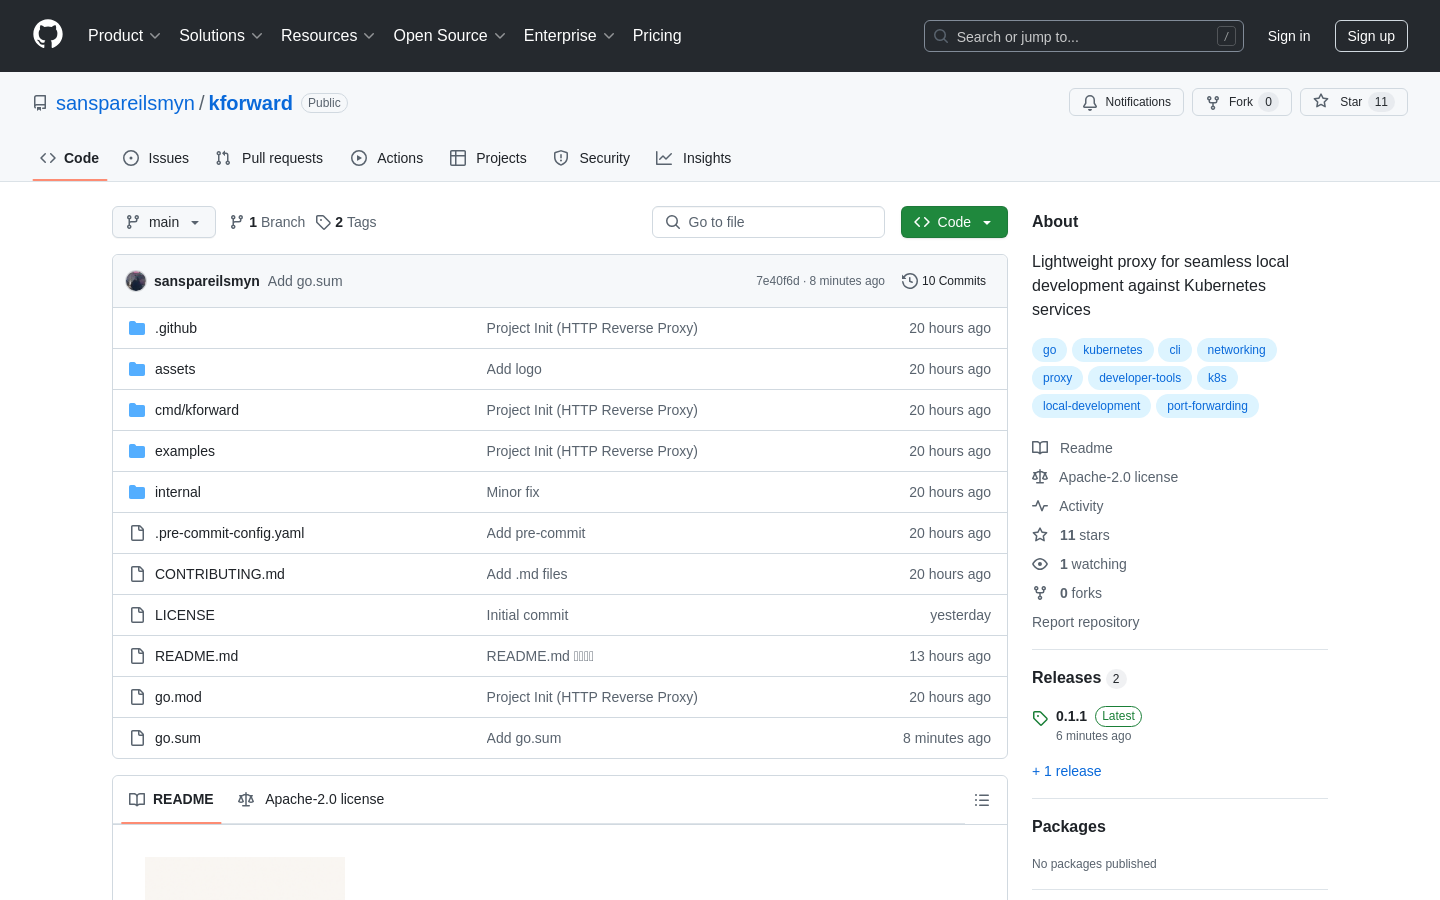Expand the Enterprise menu

(x=569, y=35)
